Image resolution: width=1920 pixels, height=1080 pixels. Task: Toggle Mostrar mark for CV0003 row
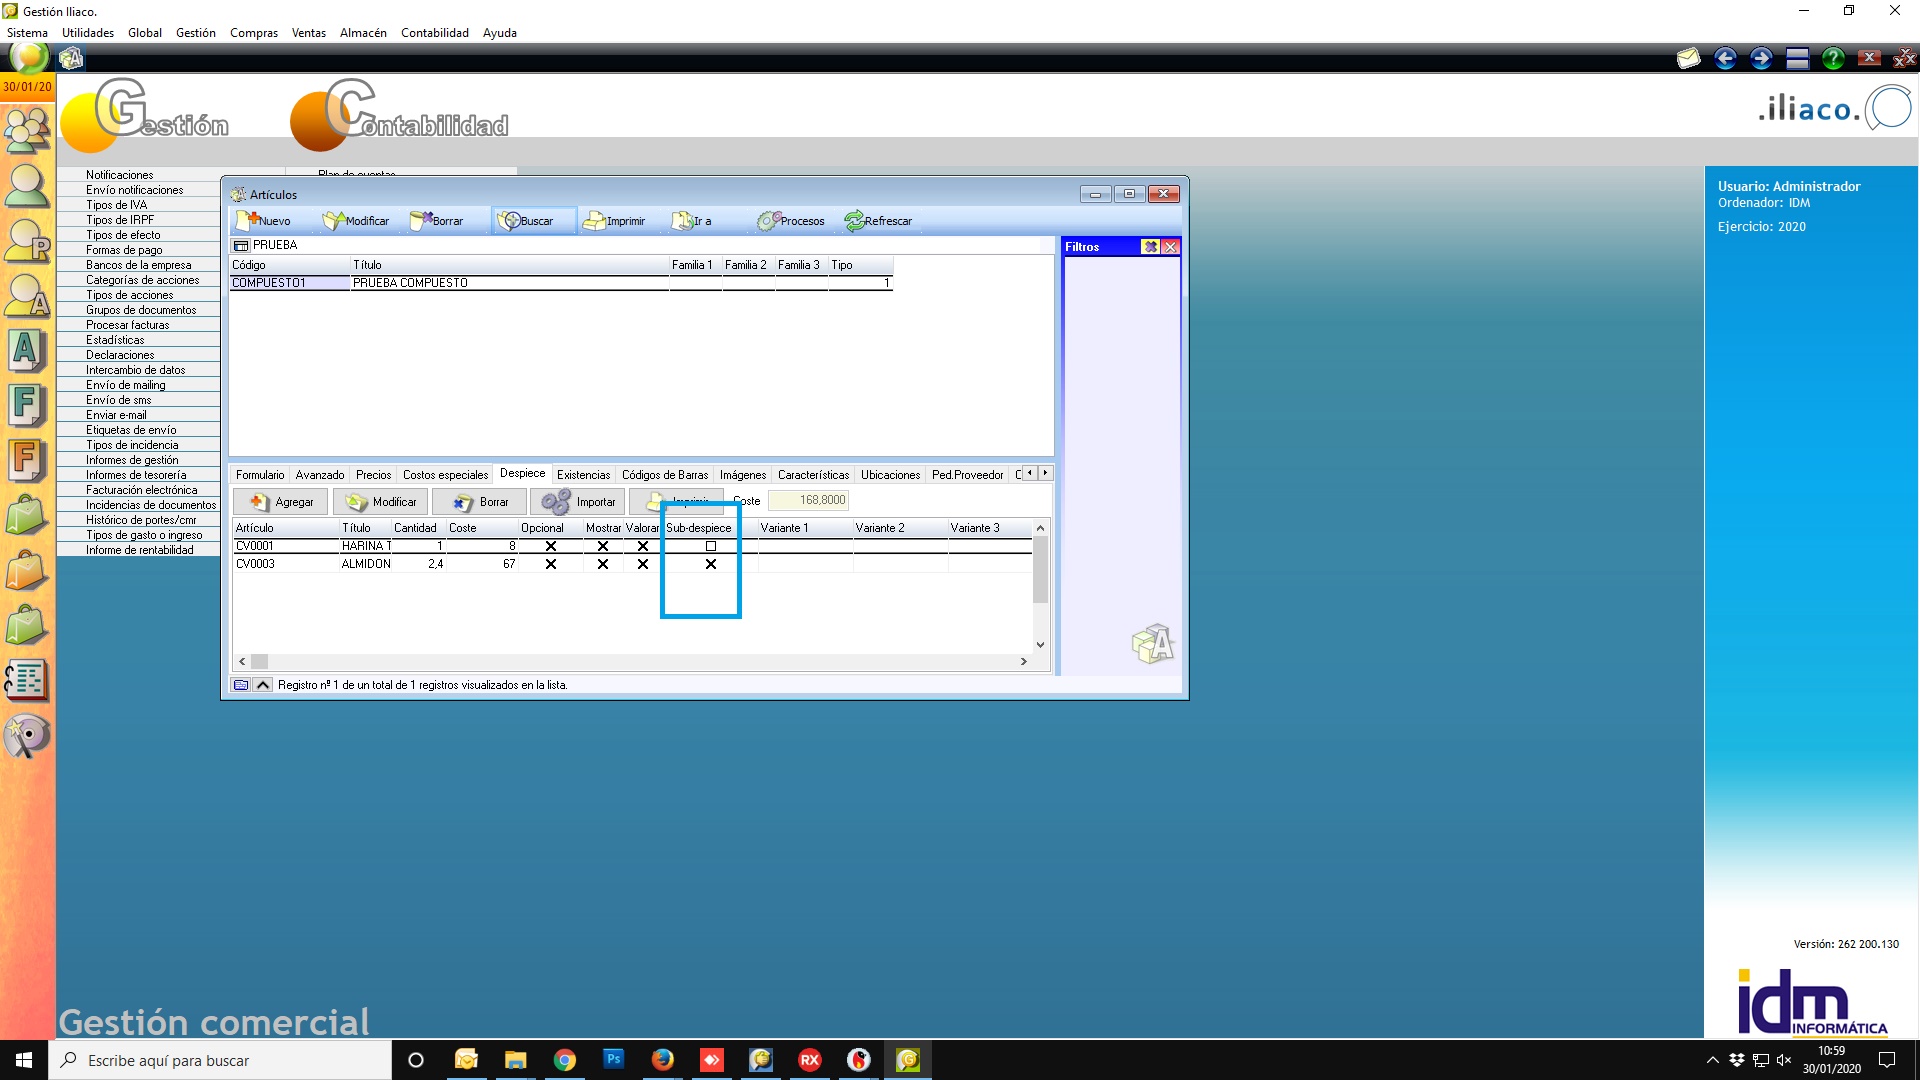point(603,564)
